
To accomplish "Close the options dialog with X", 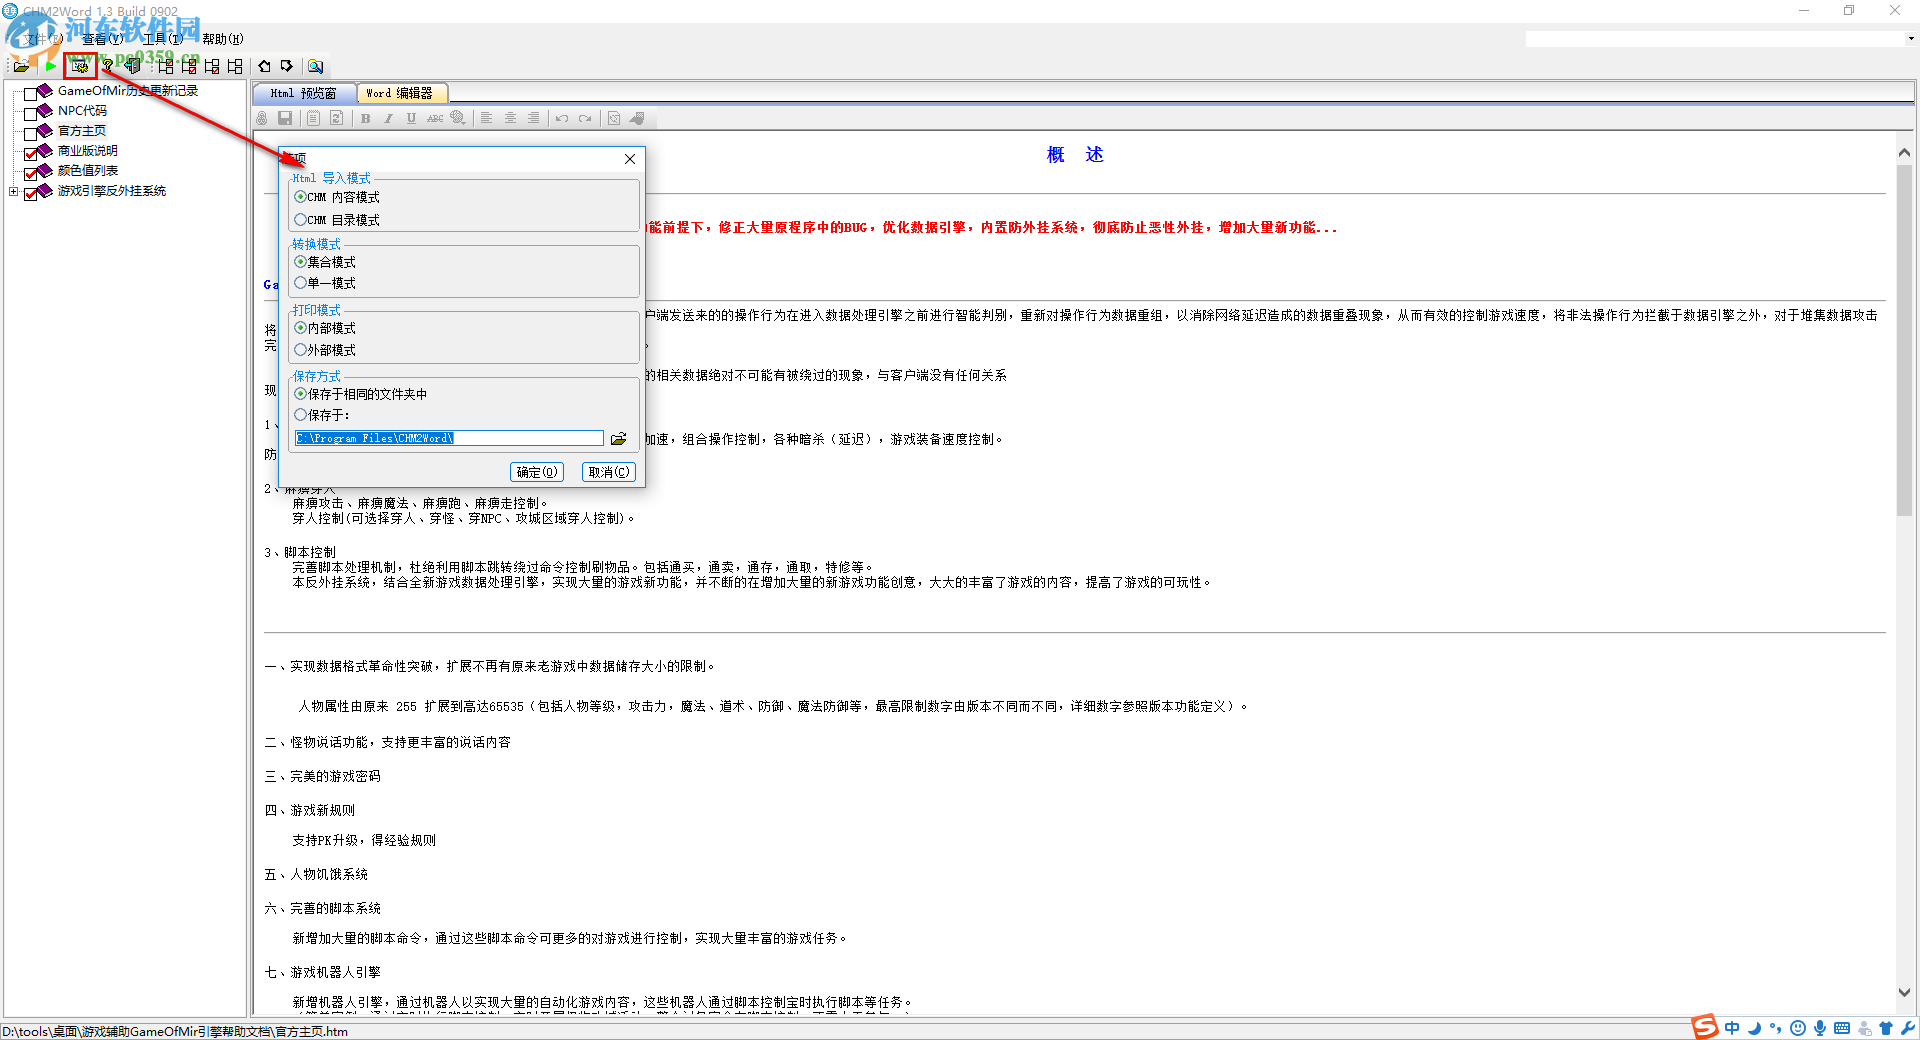I will tap(630, 159).
